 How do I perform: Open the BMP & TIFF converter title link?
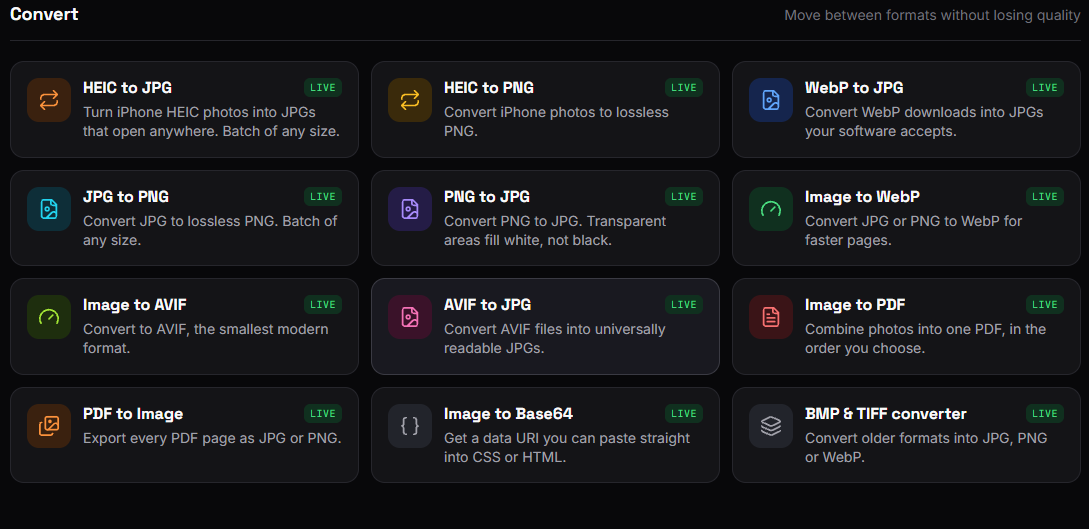pos(886,414)
